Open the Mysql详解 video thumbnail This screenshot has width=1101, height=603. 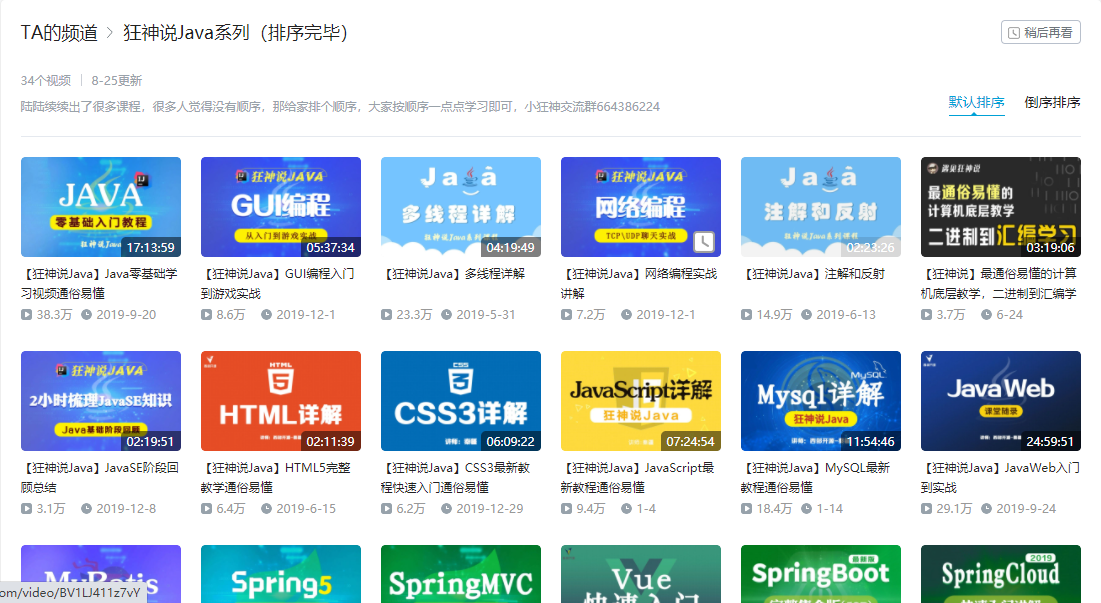821,401
